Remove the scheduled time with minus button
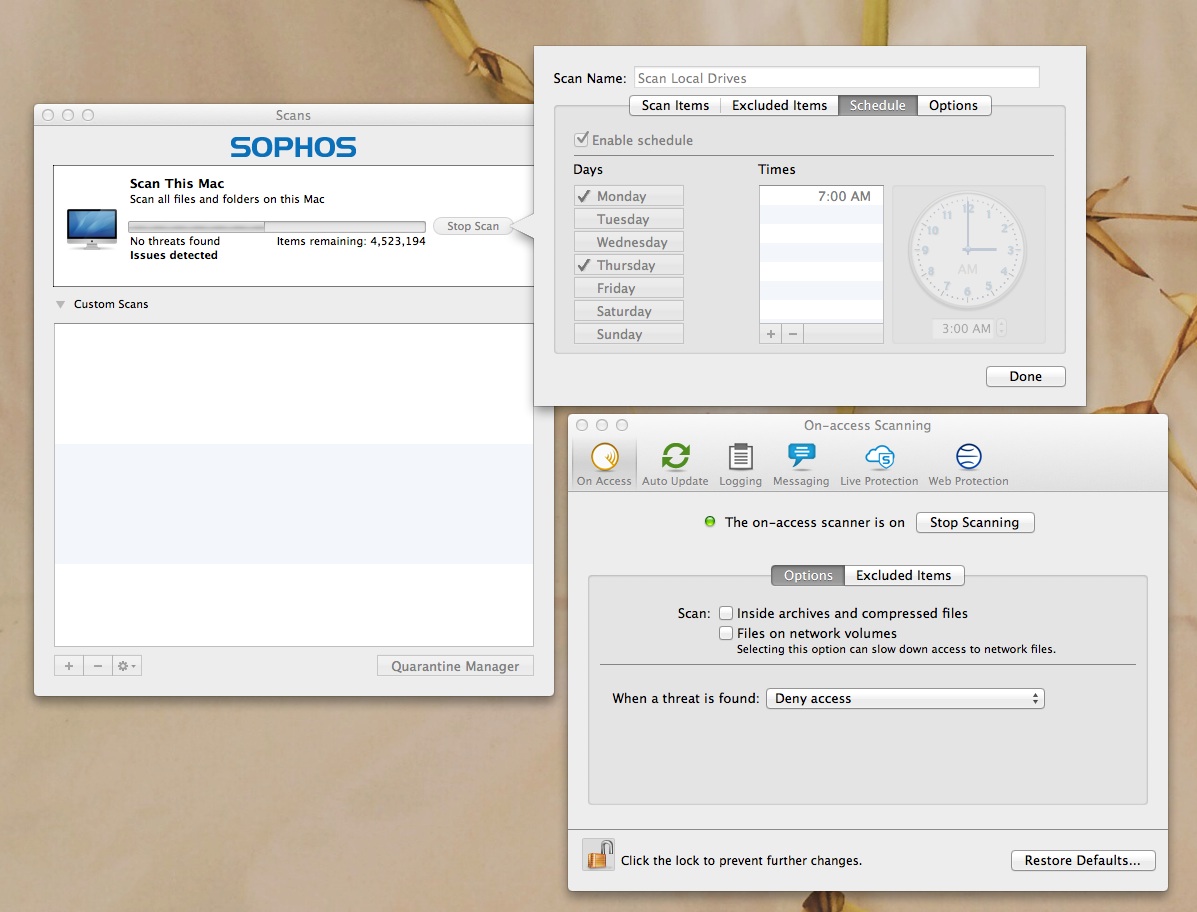Image resolution: width=1197 pixels, height=912 pixels. point(792,334)
